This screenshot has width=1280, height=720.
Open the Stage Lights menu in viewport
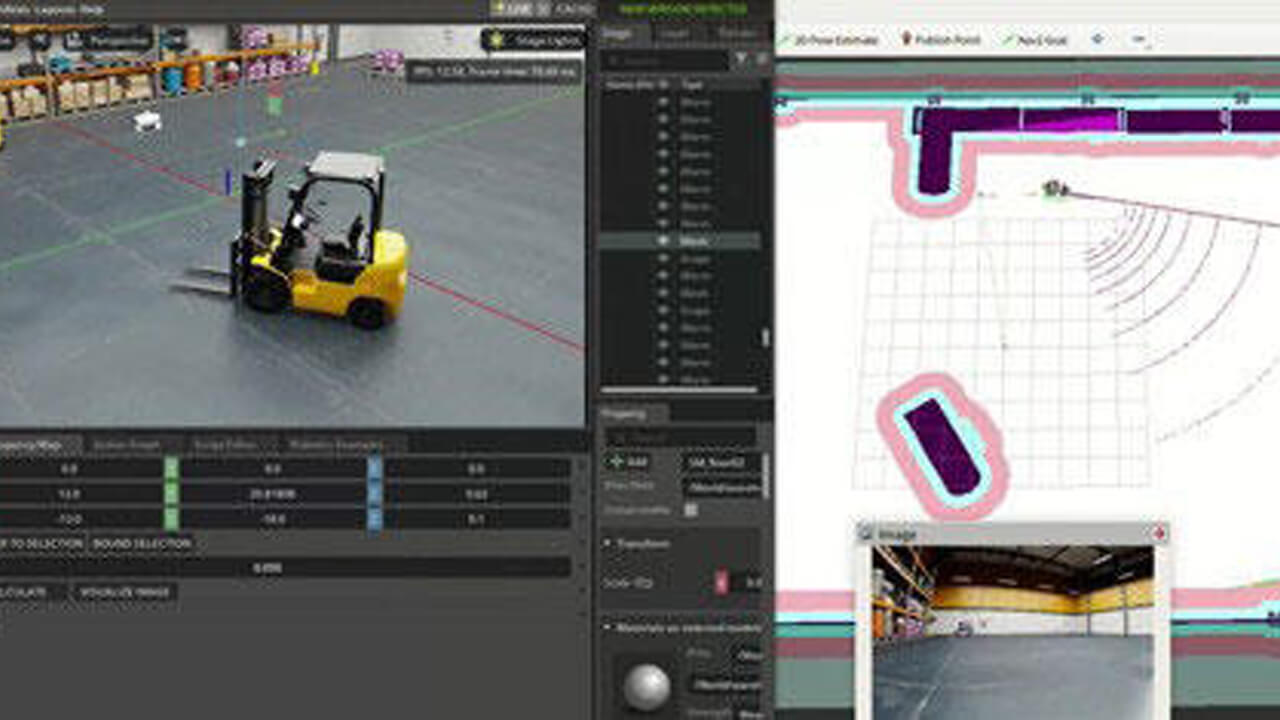pos(534,40)
